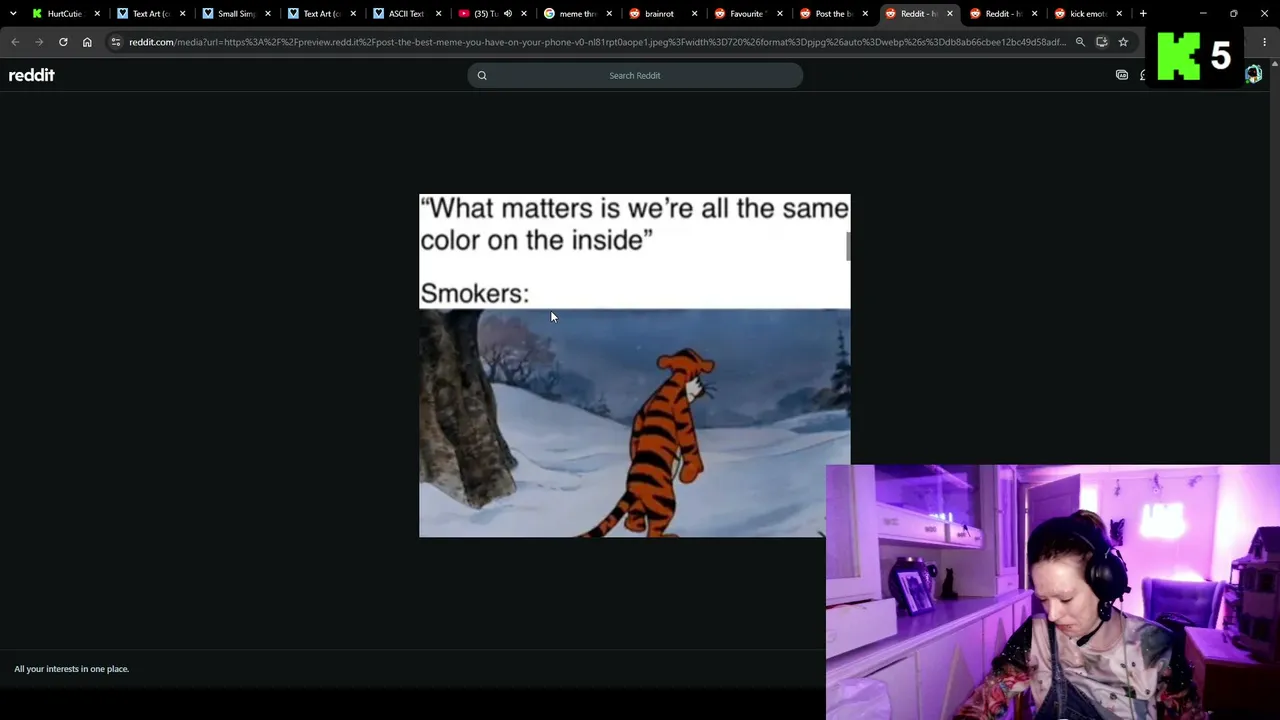The image size is (1280, 720).
Task: Go to Reddit home via the logo
Action: coord(32,75)
